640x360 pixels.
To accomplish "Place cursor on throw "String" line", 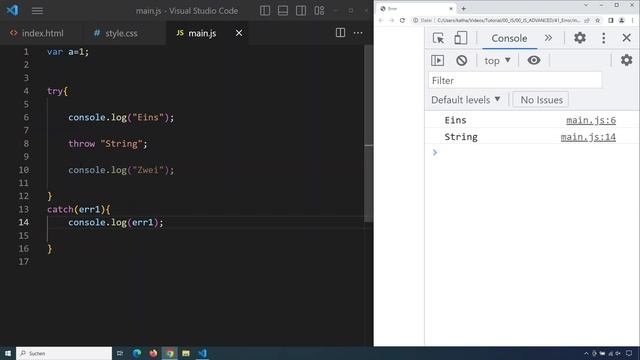I will pos(108,144).
